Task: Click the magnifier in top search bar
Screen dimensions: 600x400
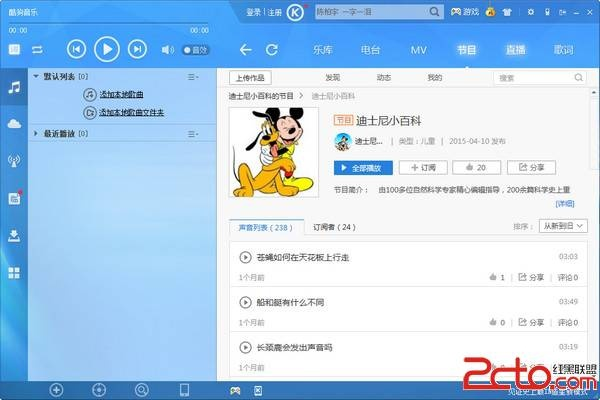Action: coord(434,12)
